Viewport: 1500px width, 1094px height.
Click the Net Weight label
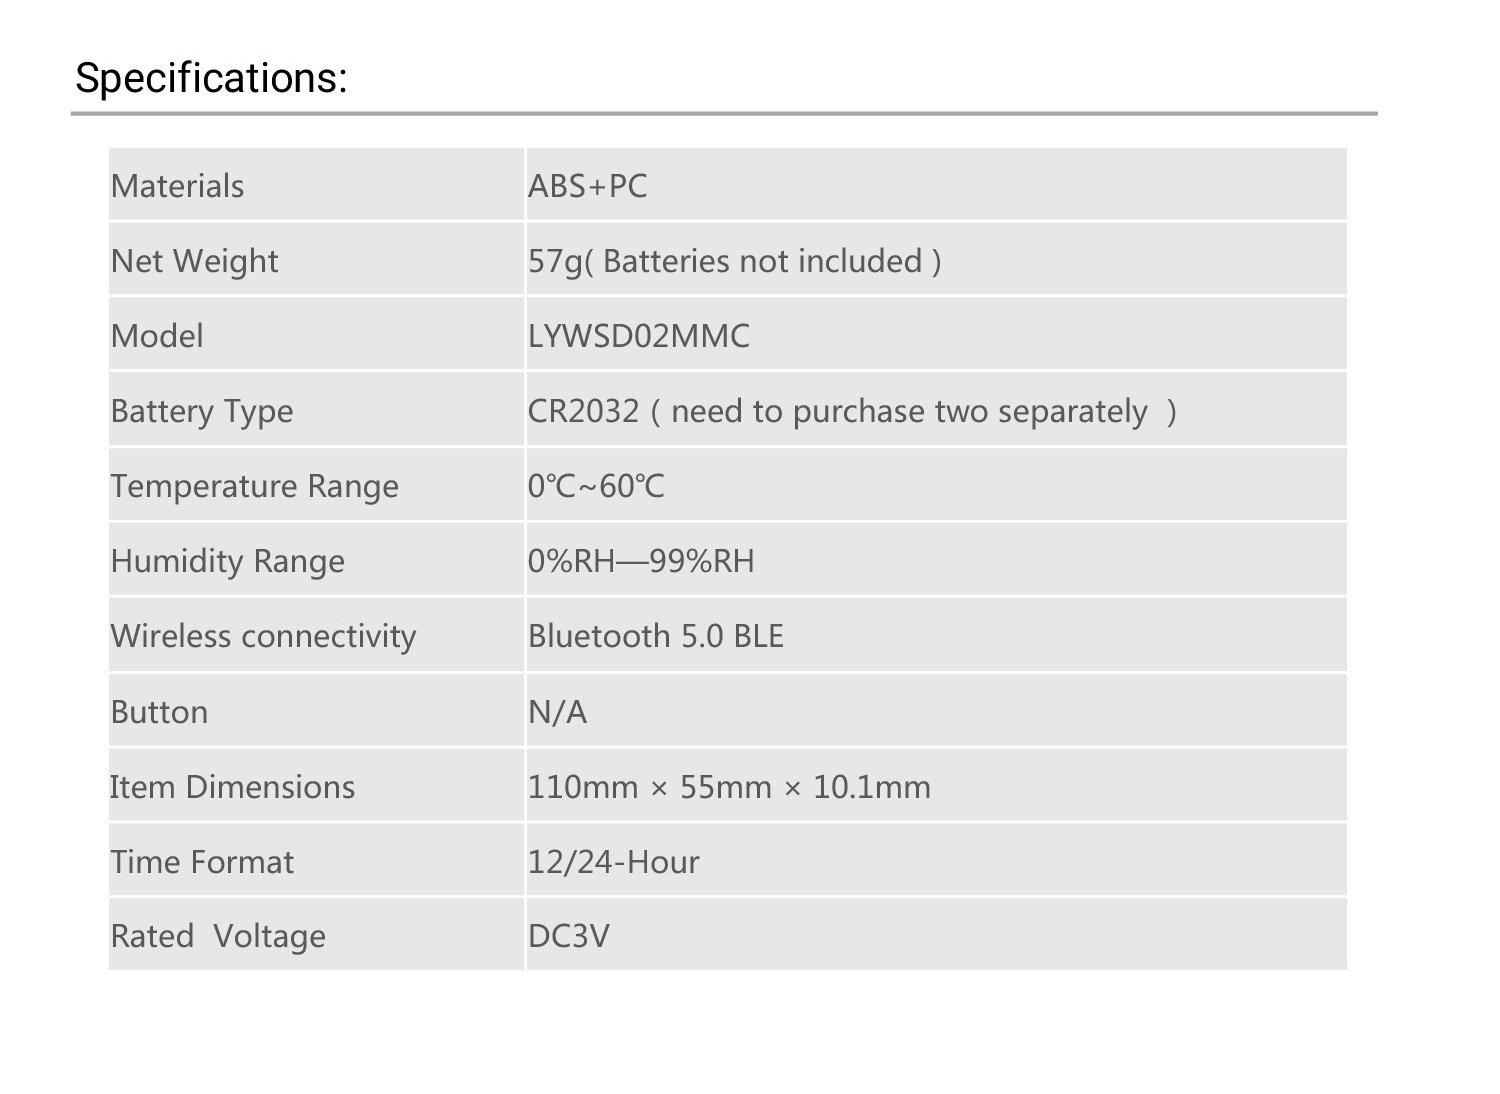point(195,261)
